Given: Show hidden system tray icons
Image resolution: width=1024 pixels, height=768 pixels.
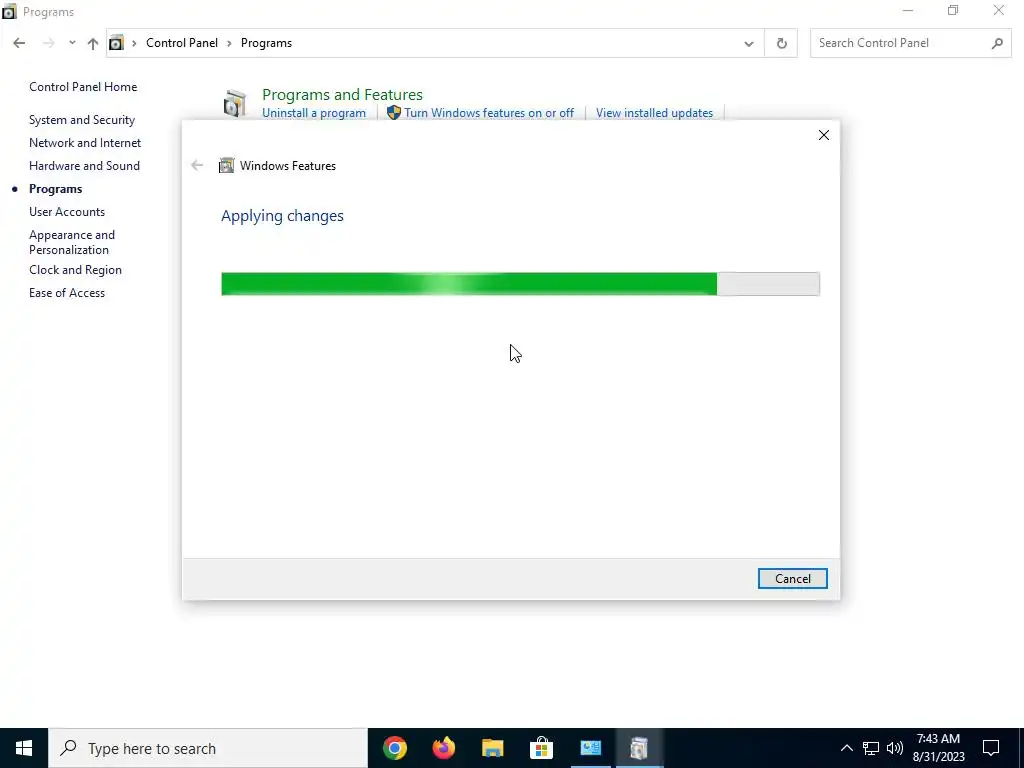Looking at the screenshot, I should (x=846, y=748).
